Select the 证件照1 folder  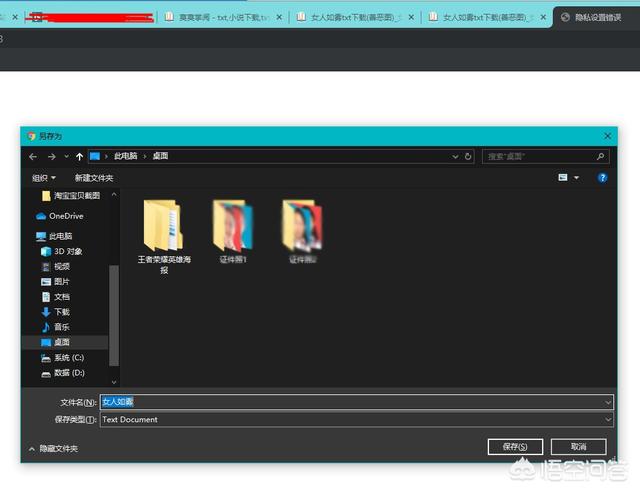point(233,231)
